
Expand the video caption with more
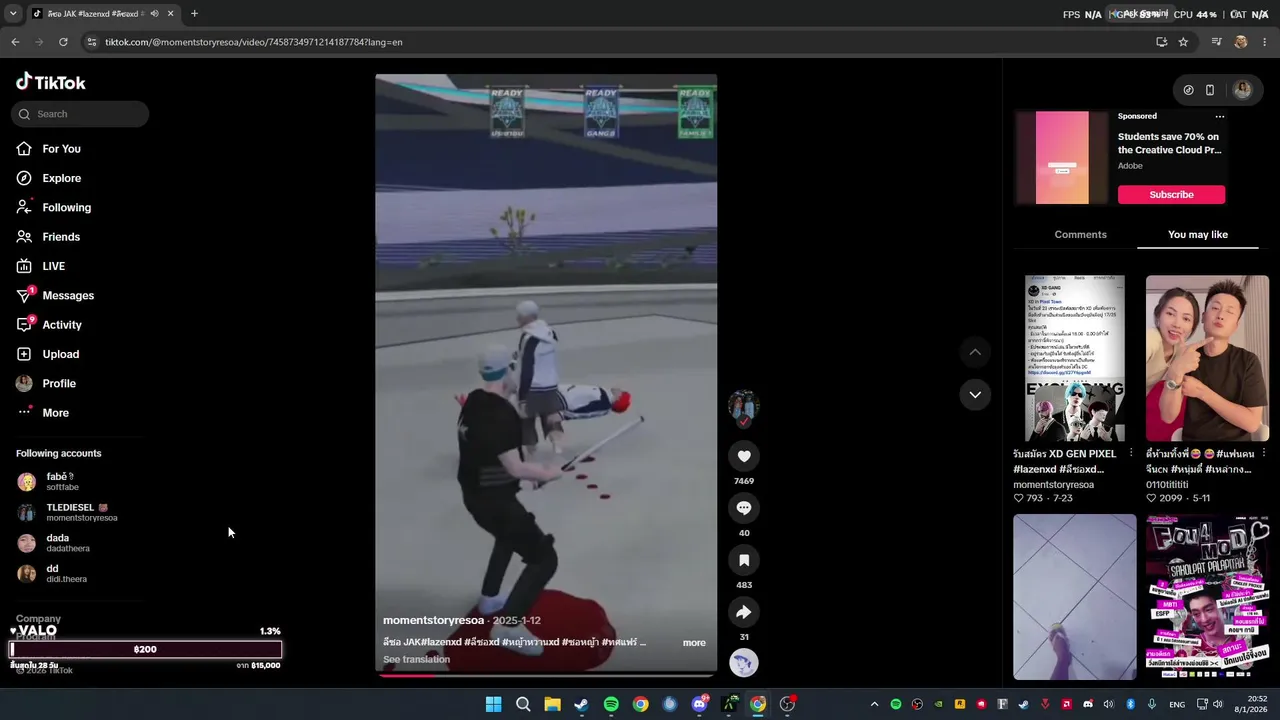(x=694, y=642)
